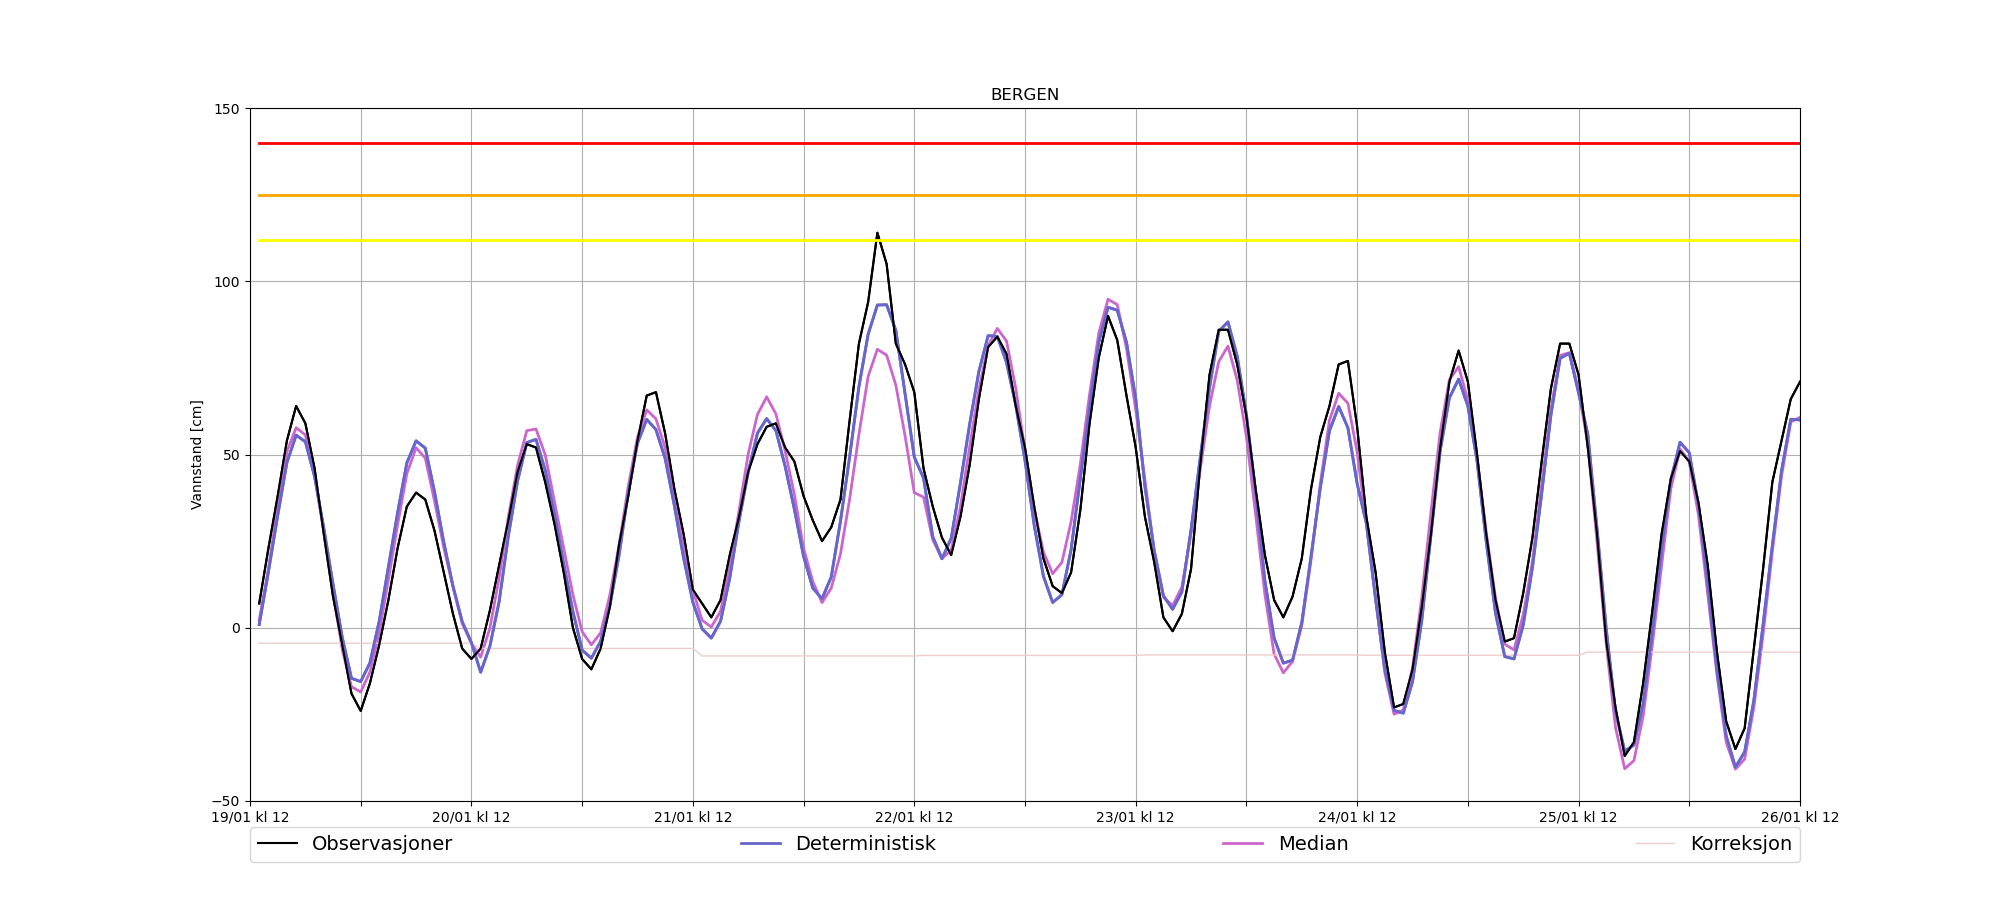Click the 23/01 kl 12 x-axis label

1135,817
